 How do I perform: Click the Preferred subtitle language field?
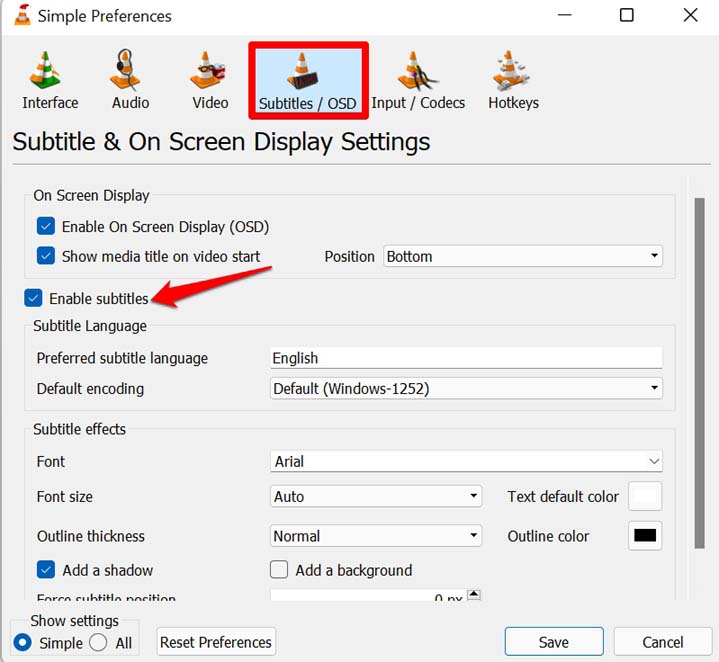[466, 358]
